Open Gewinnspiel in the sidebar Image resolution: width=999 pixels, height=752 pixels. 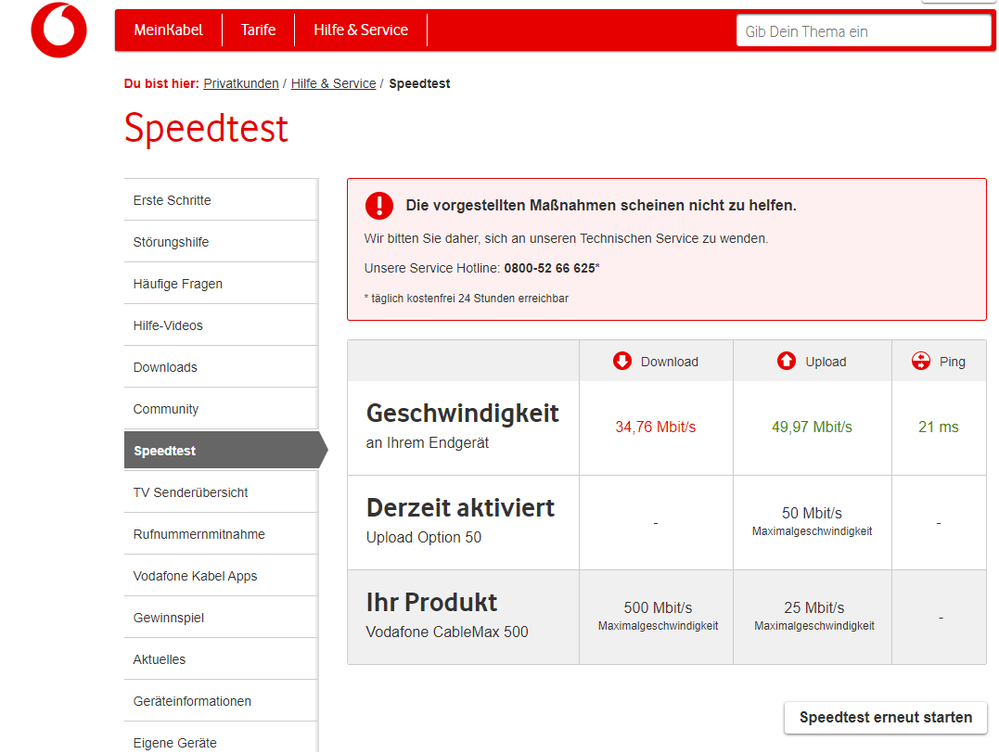pyautogui.click(x=220, y=618)
